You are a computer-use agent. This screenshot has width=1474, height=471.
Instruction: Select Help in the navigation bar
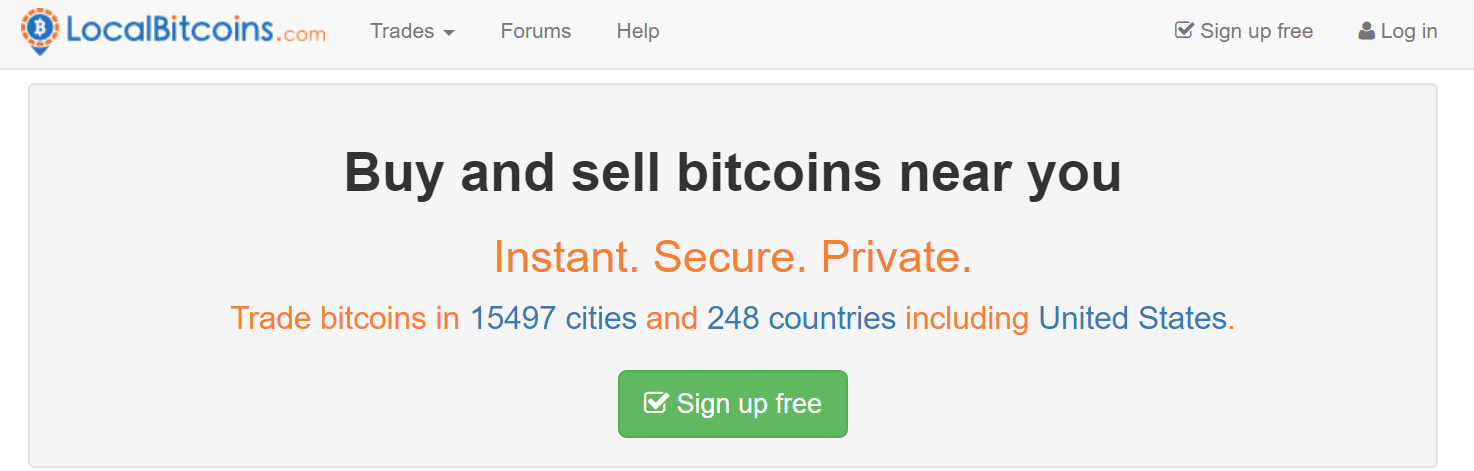click(638, 31)
